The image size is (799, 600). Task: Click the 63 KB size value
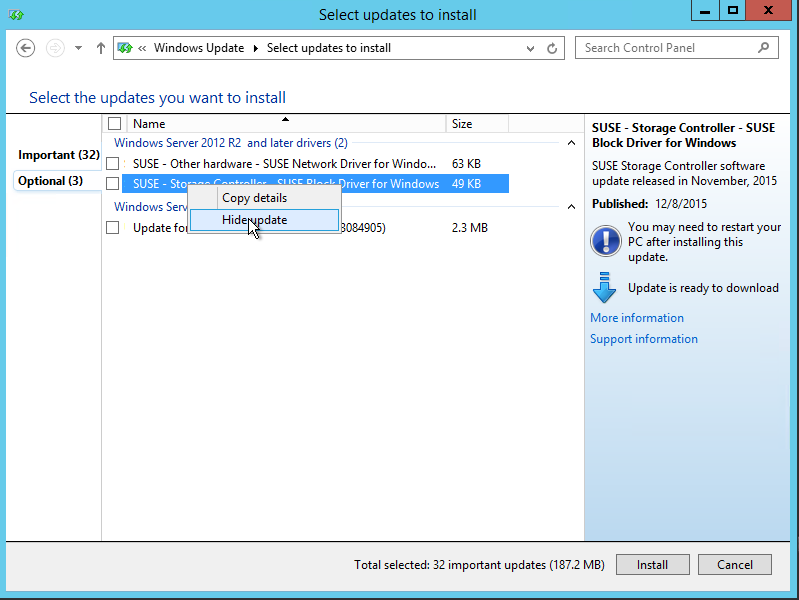coord(466,164)
